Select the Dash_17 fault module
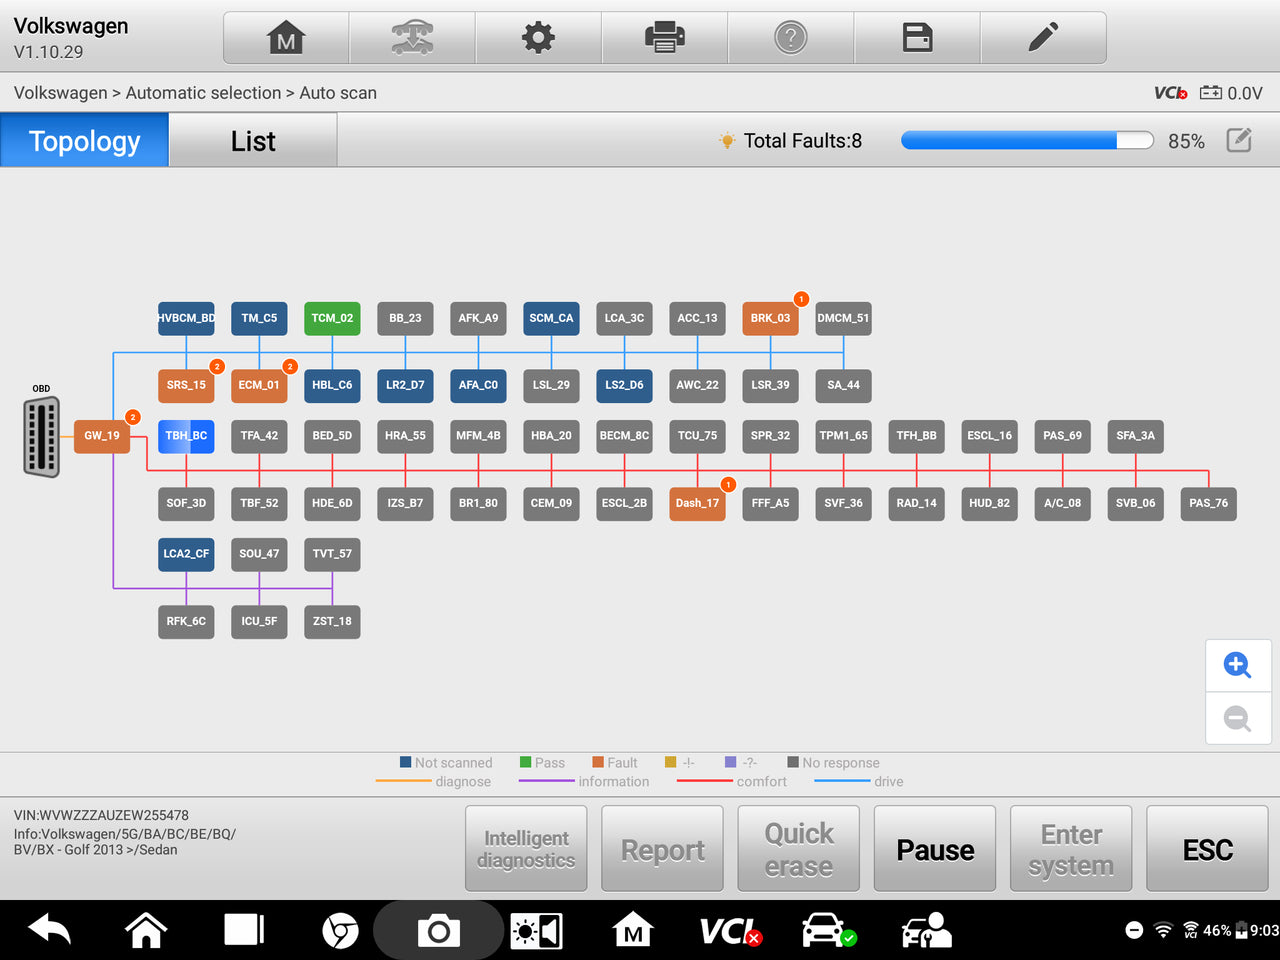 pos(697,503)
